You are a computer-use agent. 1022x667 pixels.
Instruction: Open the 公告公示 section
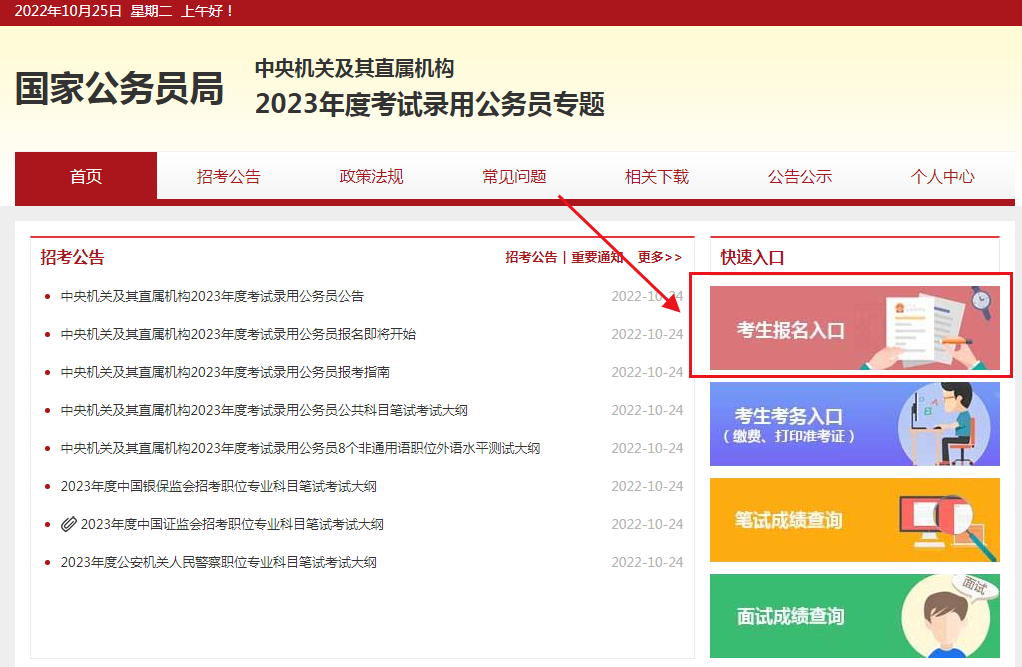pos(799,176)
